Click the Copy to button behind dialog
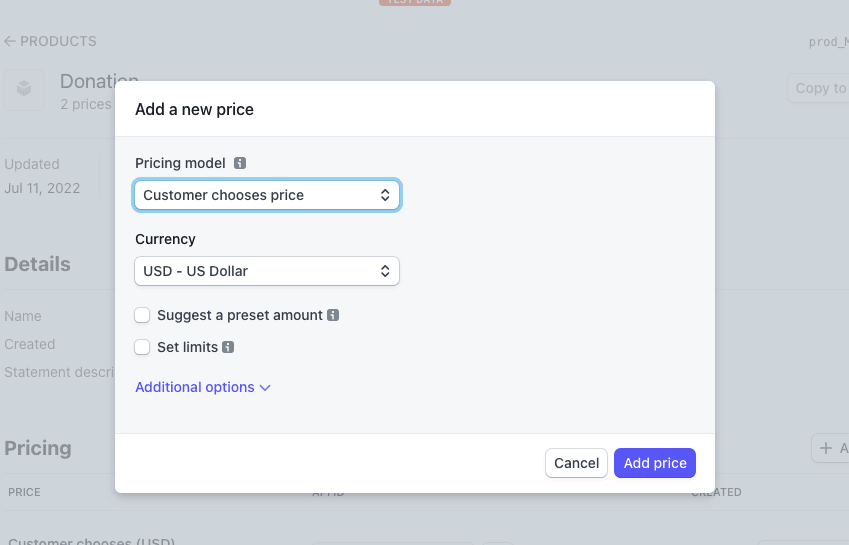 (x=818, y=88)
